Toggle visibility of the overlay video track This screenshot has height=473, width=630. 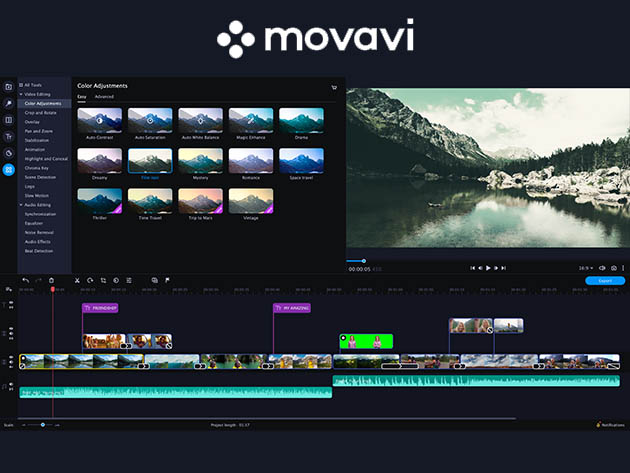coord(11,328)
